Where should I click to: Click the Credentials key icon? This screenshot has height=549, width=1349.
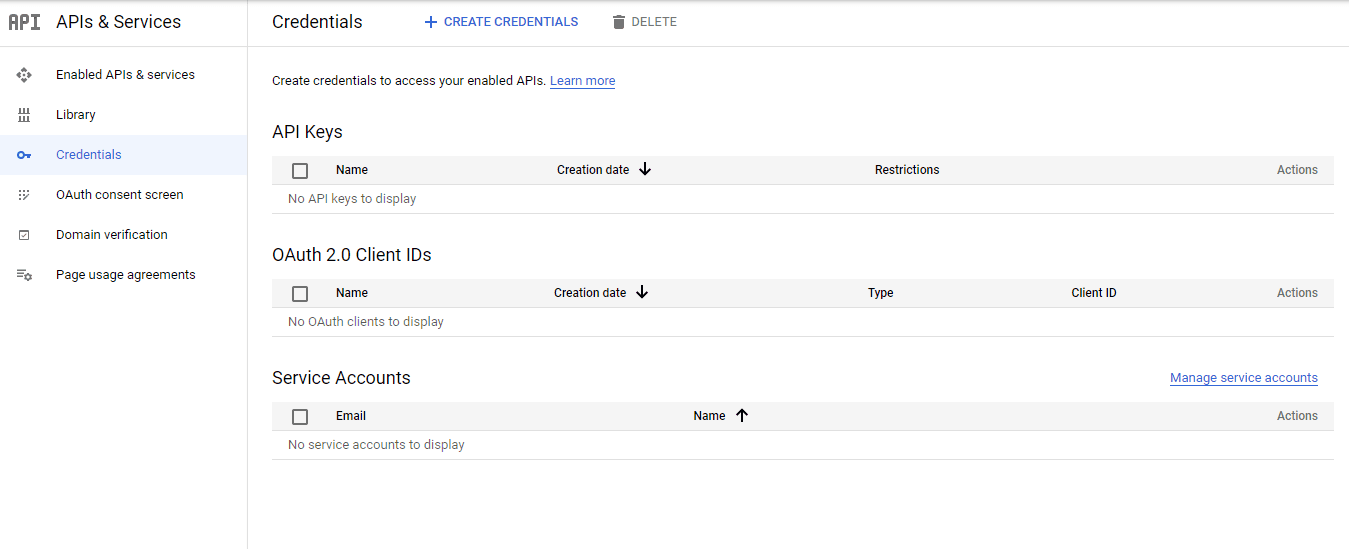click(x=24, y=155)
